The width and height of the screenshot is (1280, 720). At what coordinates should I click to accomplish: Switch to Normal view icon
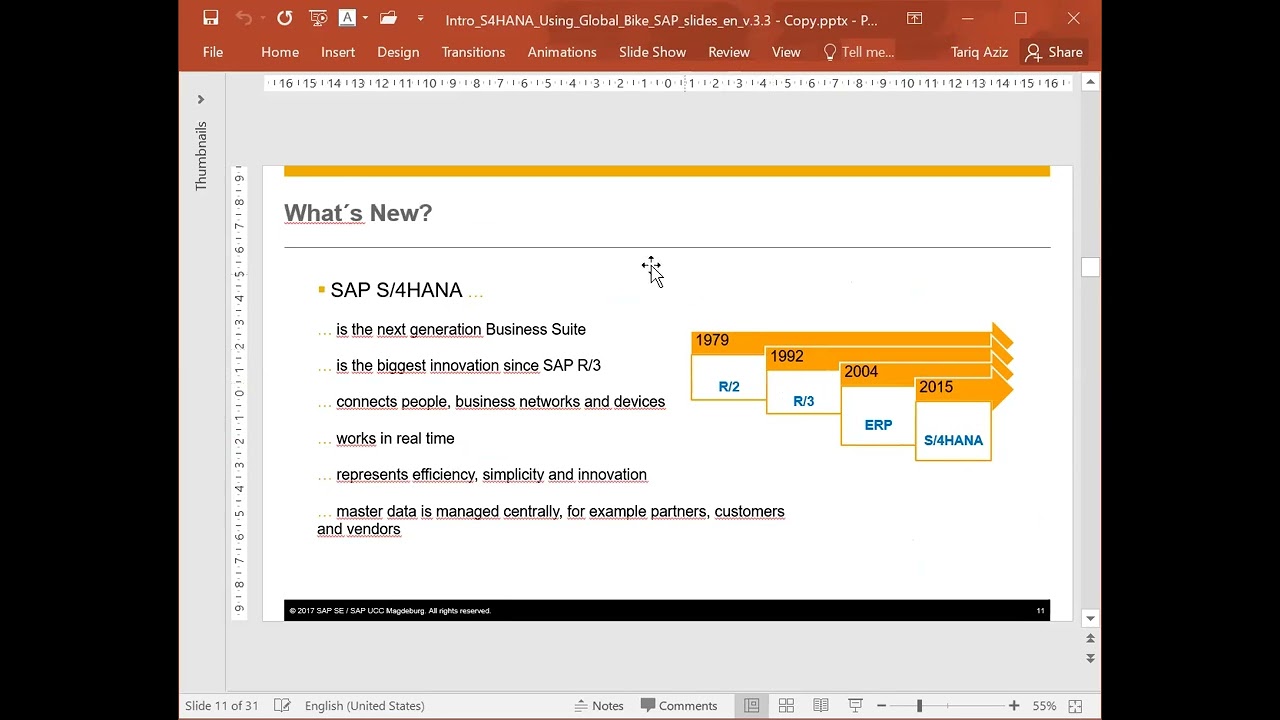click(752, 705)
